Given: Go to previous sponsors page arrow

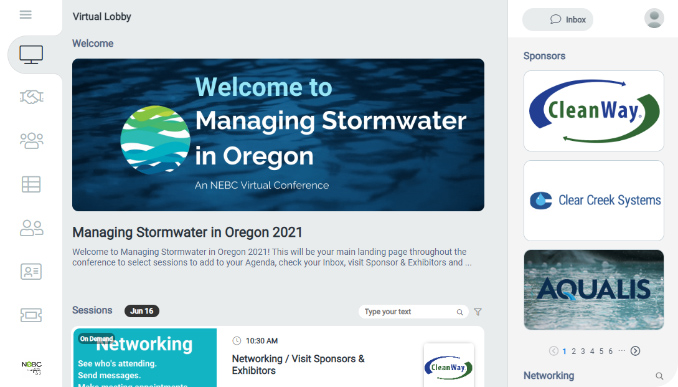Looking at the screenshot, I should (x=553, y=351).
